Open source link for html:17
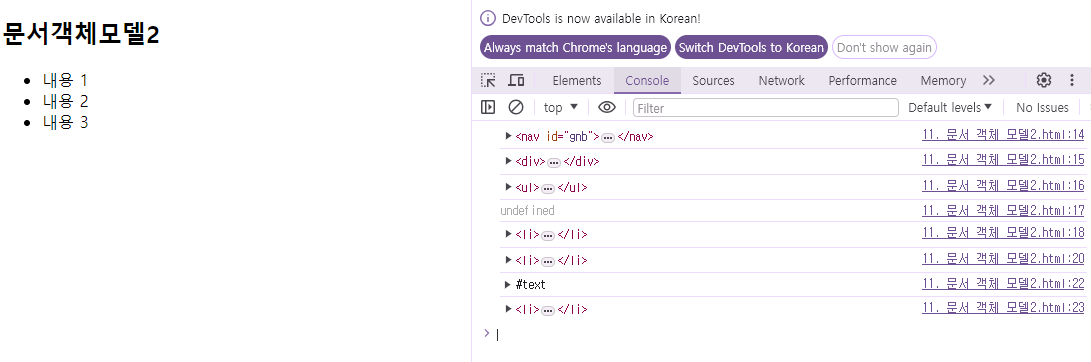The width and height of the screenshot is (1091, 362). (x=1003, y=210)
